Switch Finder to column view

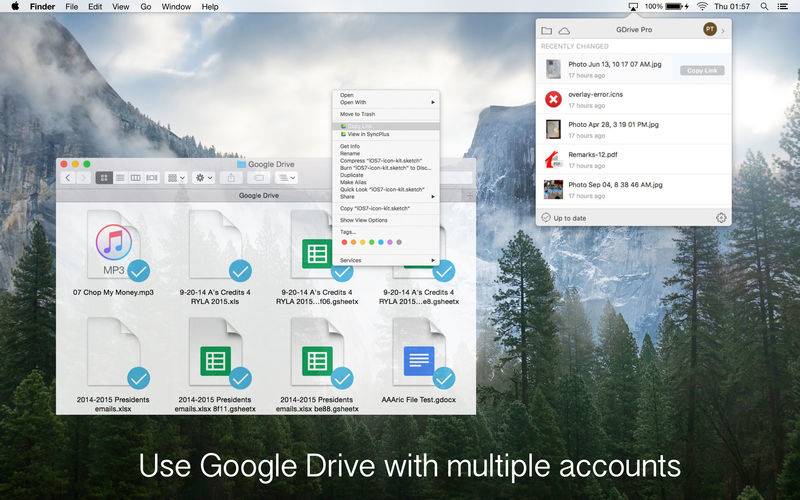[x=136, y=178]
